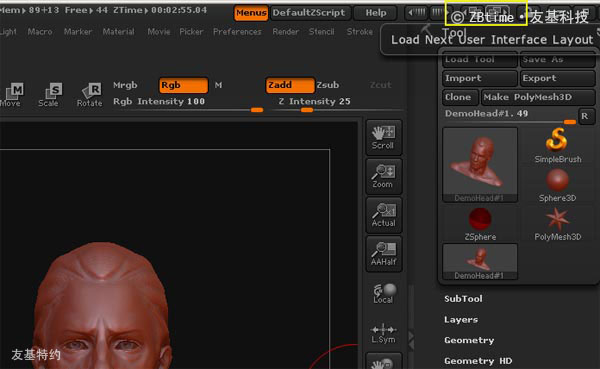Click the Zoom canvas icon
This screenshot has width=600, height=369.
coord(383,176)
